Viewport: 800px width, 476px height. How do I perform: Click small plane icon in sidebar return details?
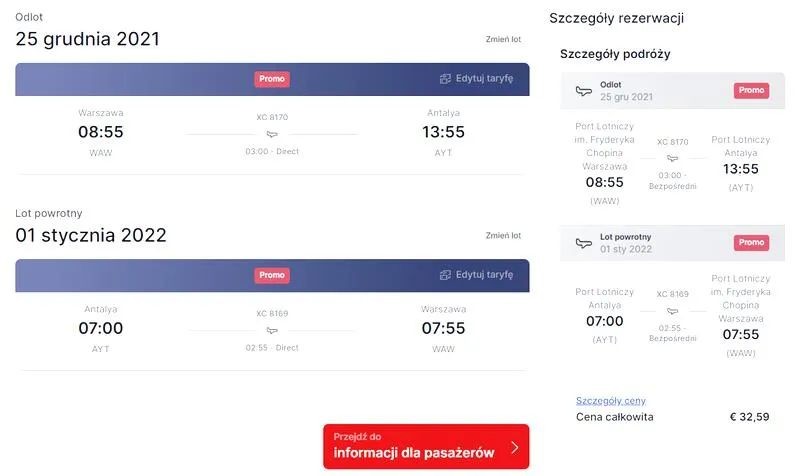point(672,311)
